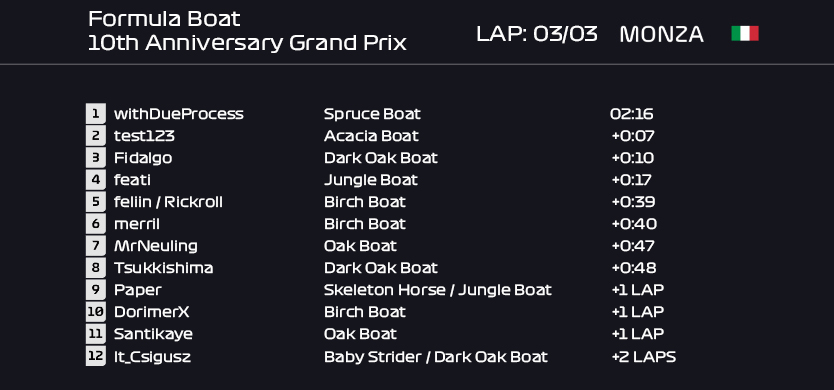Viewport: 834px width, 390px height.
Task: Click the +2 LAPS gap for It_Csigusz
Action: [644, 356]
